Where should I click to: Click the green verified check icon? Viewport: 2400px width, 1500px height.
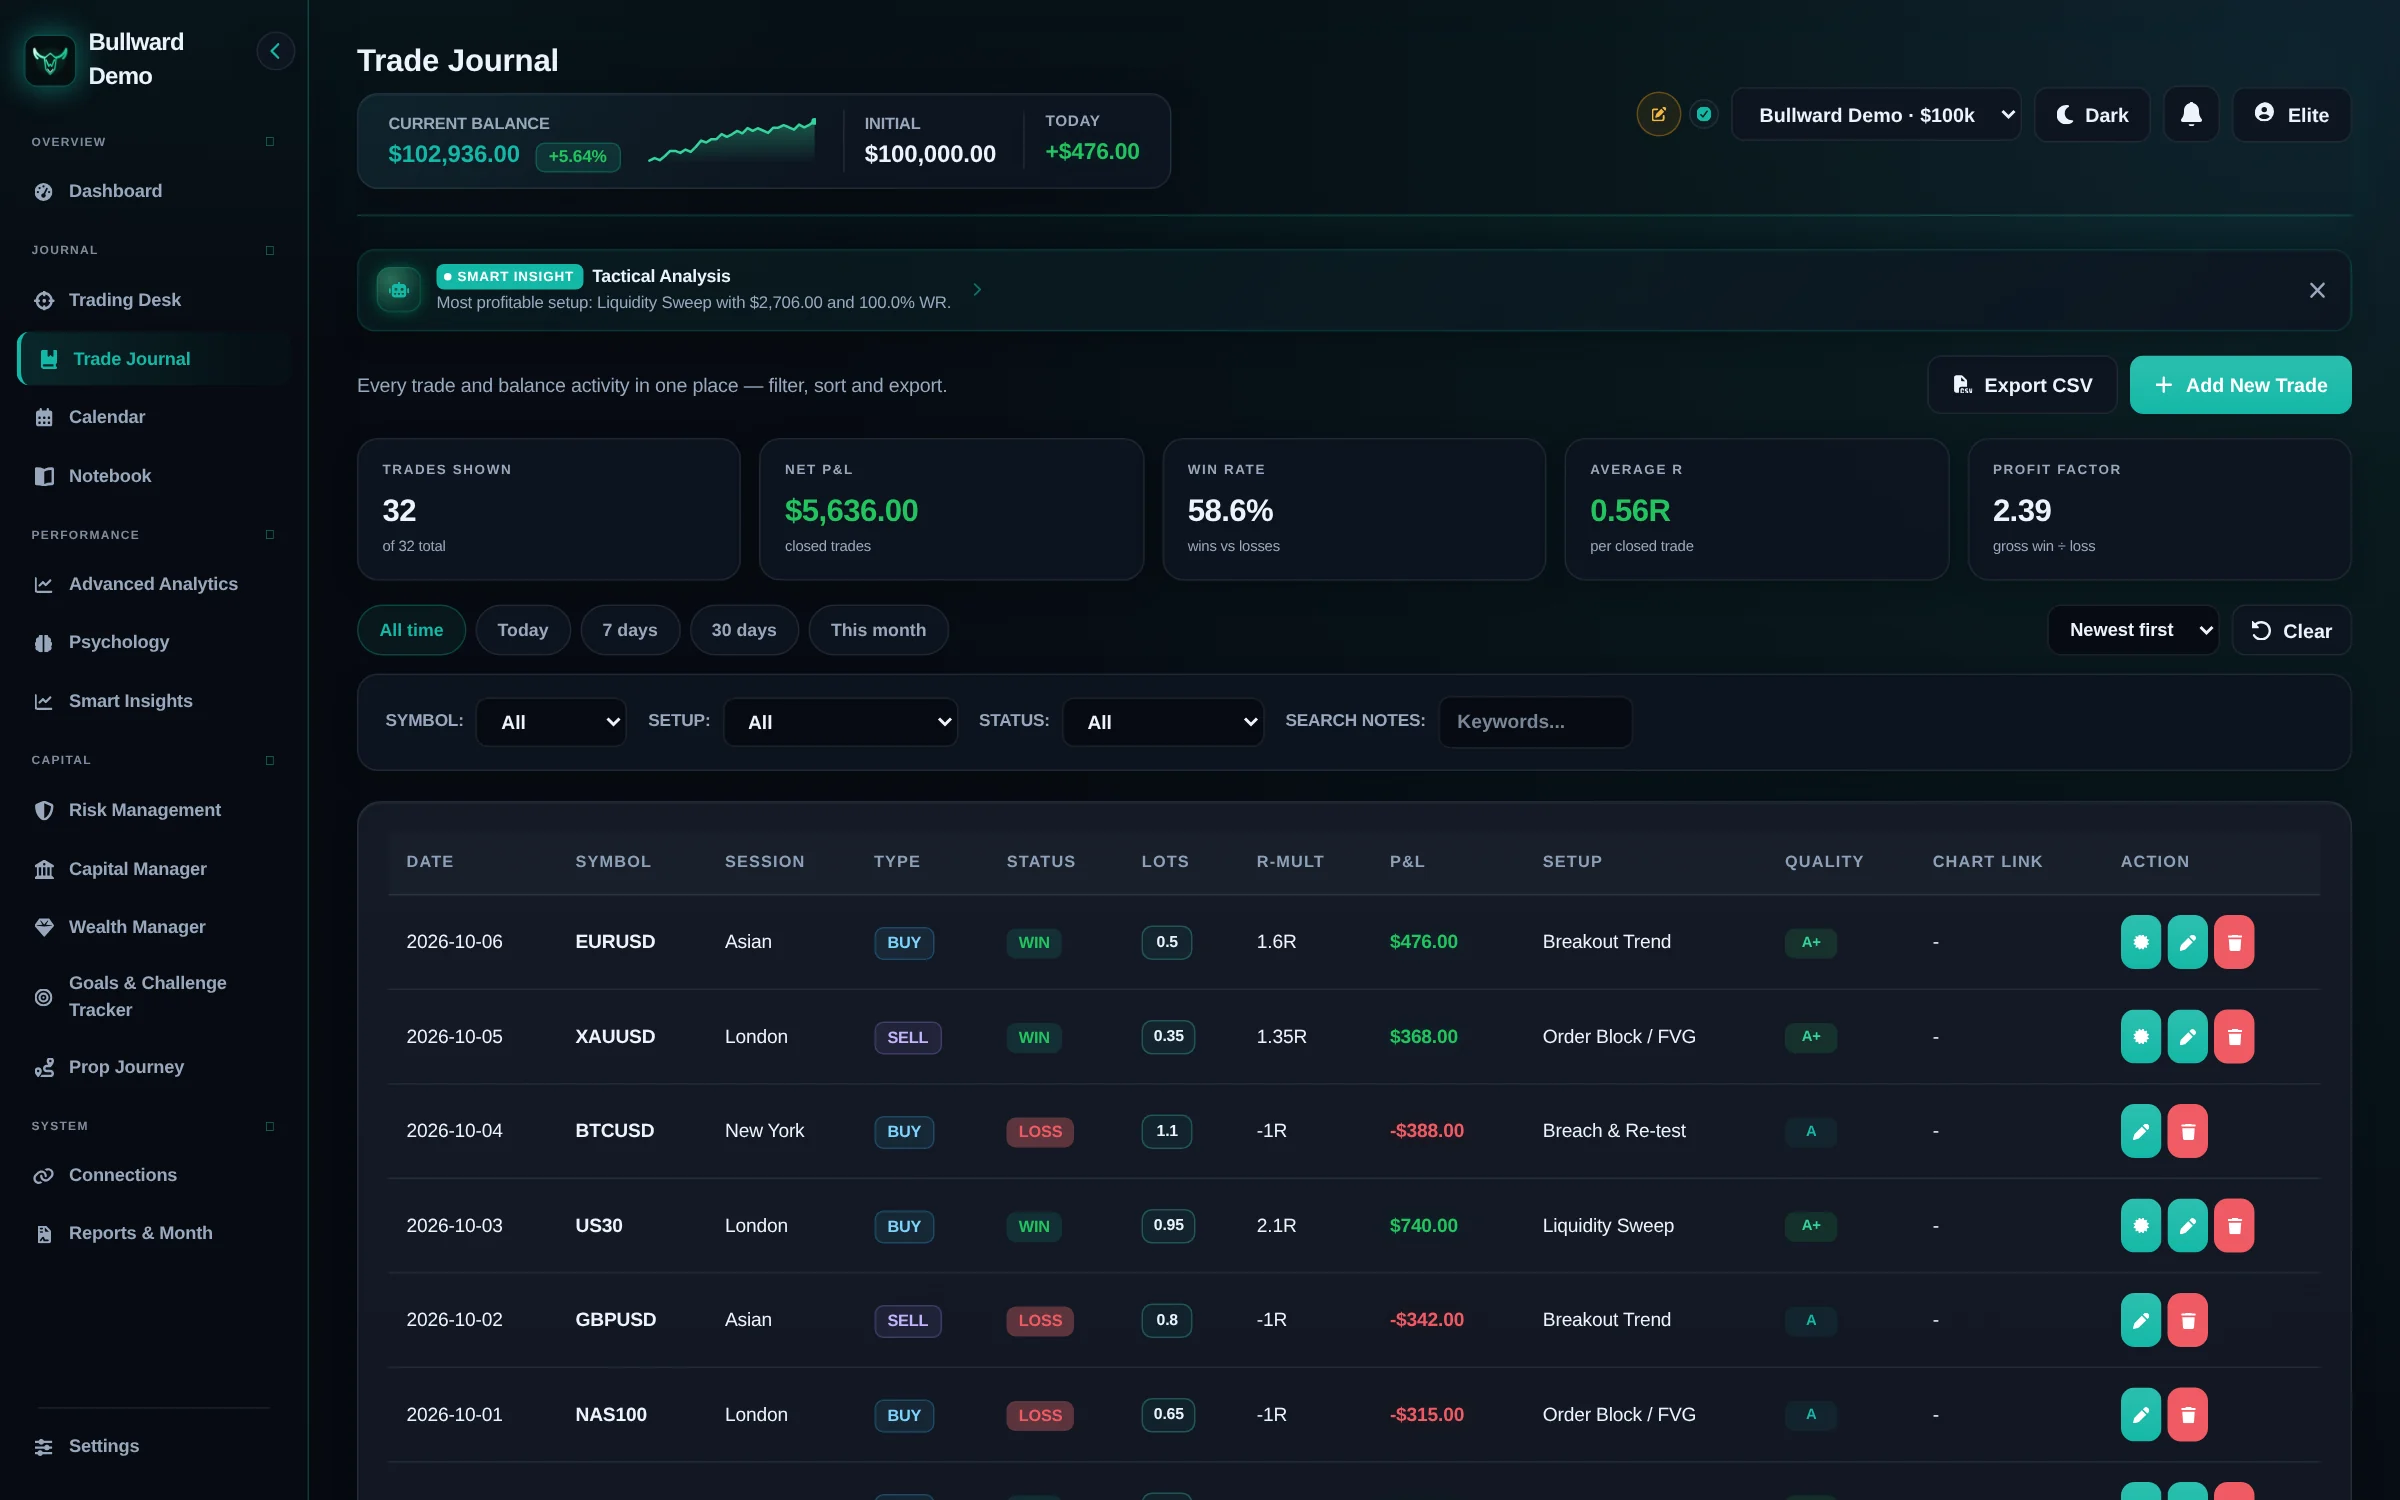click(1704, 114)
